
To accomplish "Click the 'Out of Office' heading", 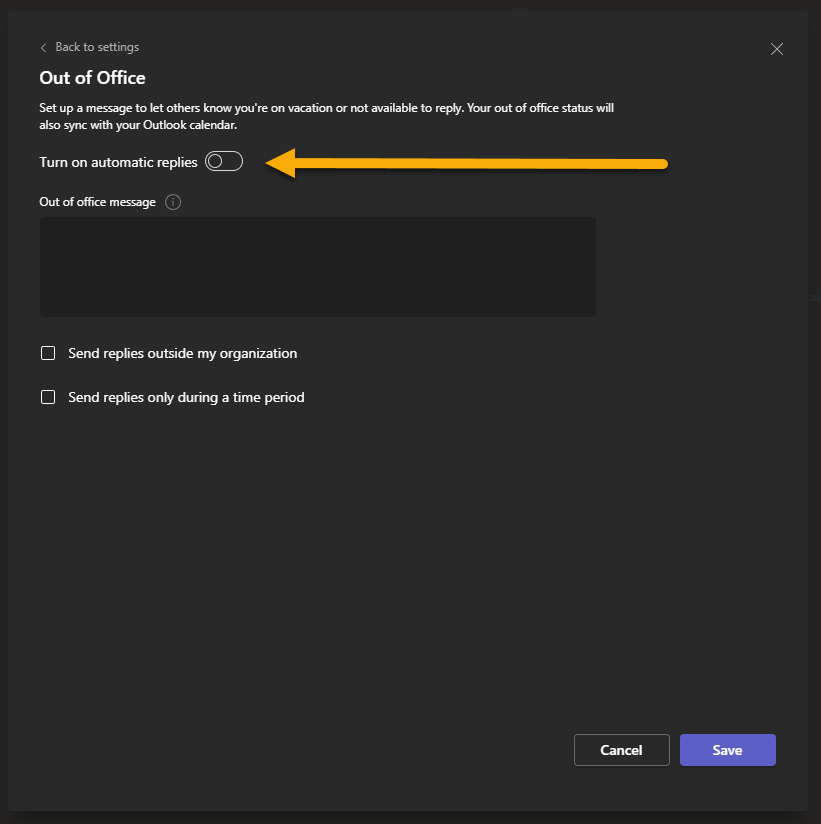I will [x=92, y=78].
